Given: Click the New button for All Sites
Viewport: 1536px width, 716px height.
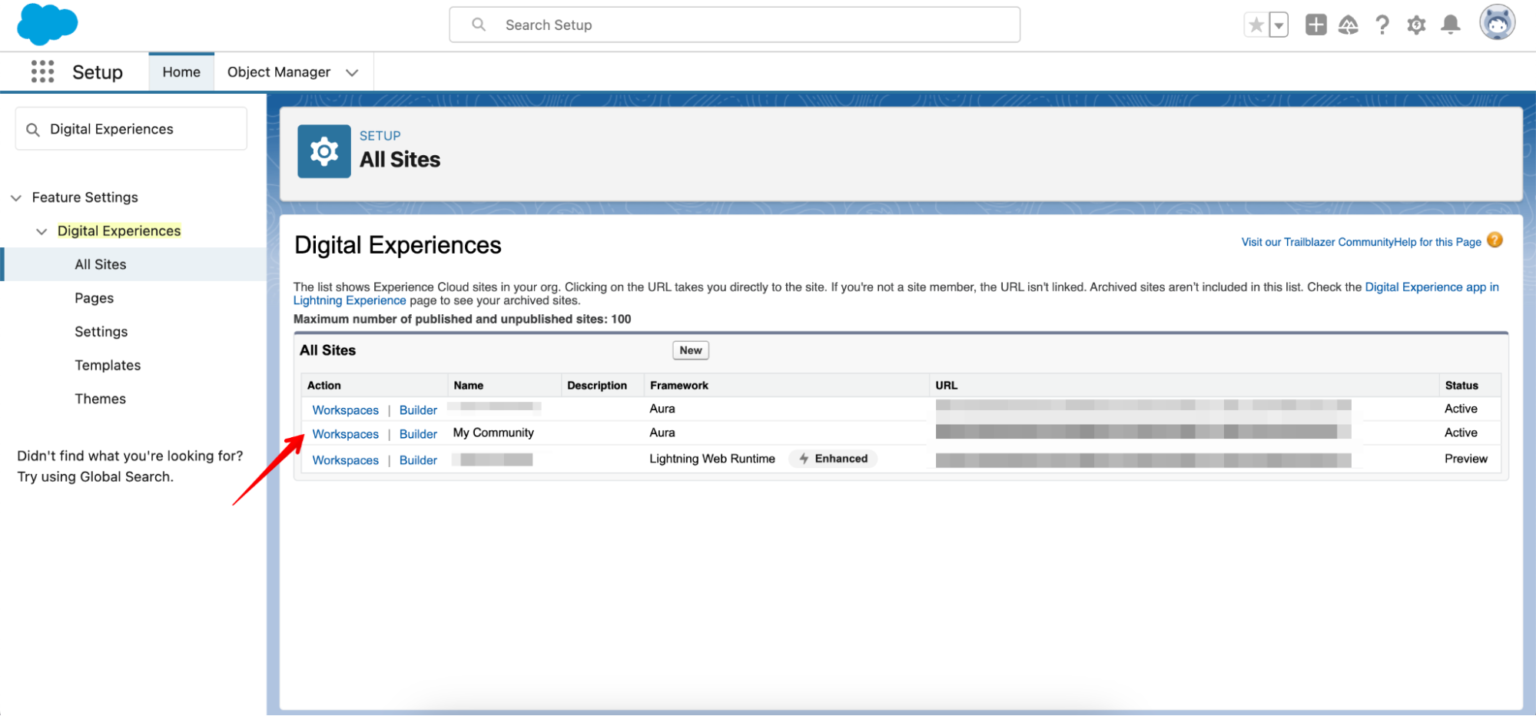Looking at the screenshot, I should coord(690,350).
